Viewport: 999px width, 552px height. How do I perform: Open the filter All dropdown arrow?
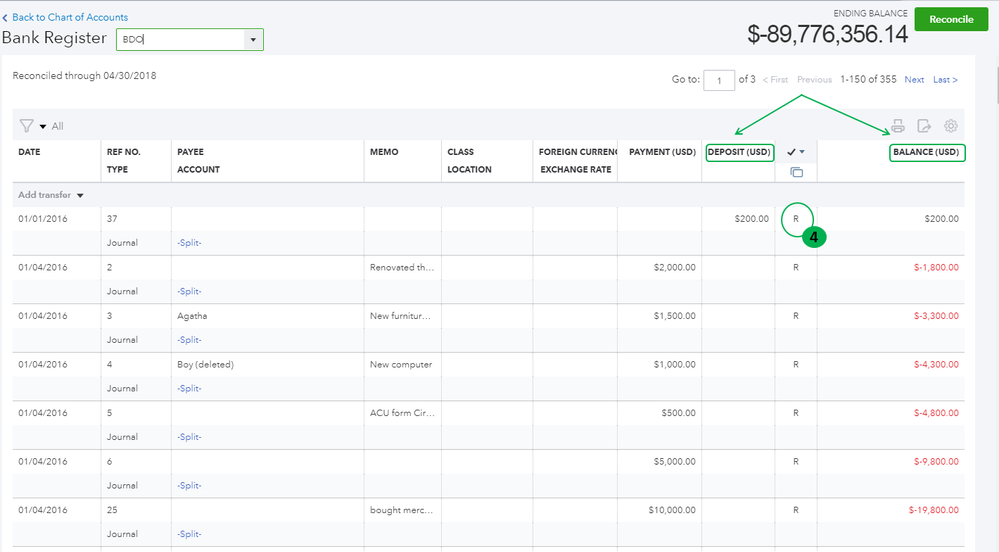point(43,127)
